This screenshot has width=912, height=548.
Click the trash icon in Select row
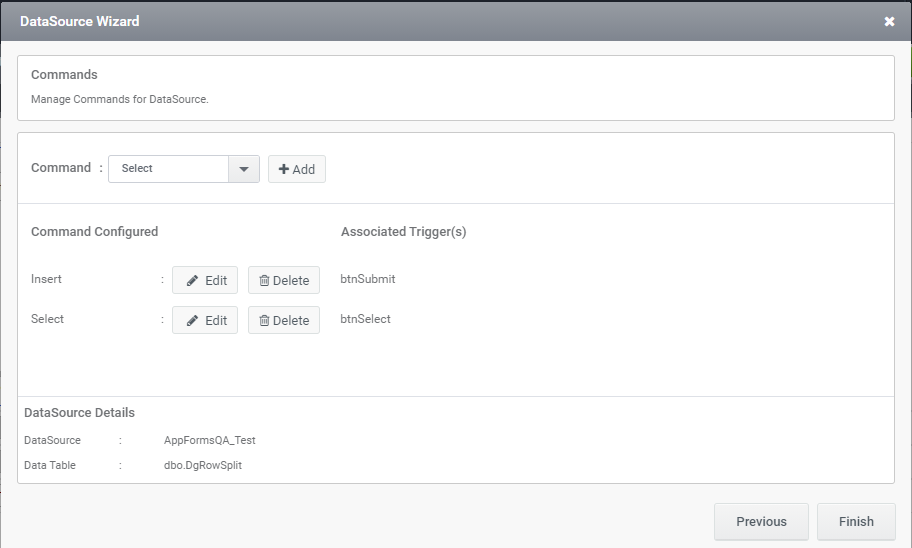pos(264,321)
